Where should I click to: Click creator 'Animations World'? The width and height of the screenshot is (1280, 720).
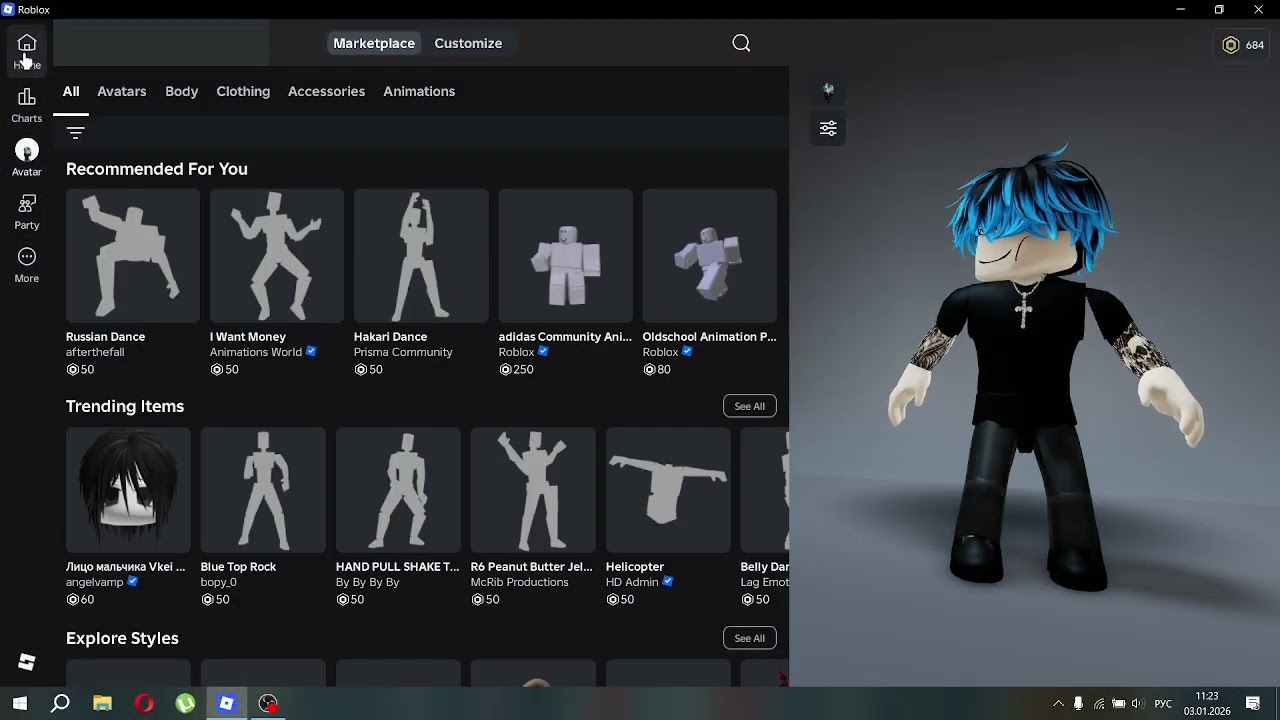pos(255,353)
